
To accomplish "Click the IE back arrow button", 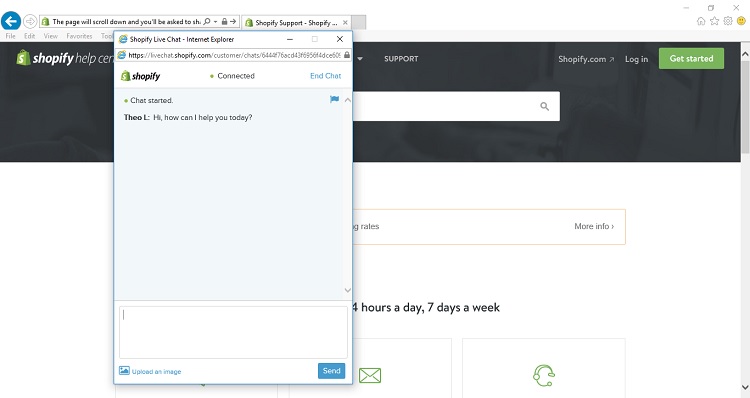I will [11, 21].
